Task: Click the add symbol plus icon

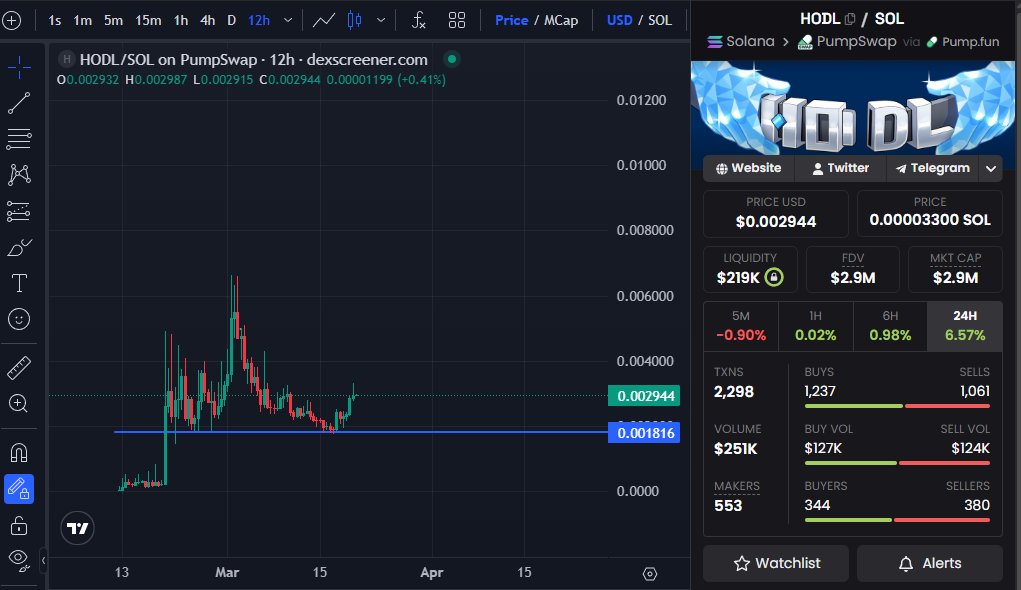Action: (x=12, y=20)
